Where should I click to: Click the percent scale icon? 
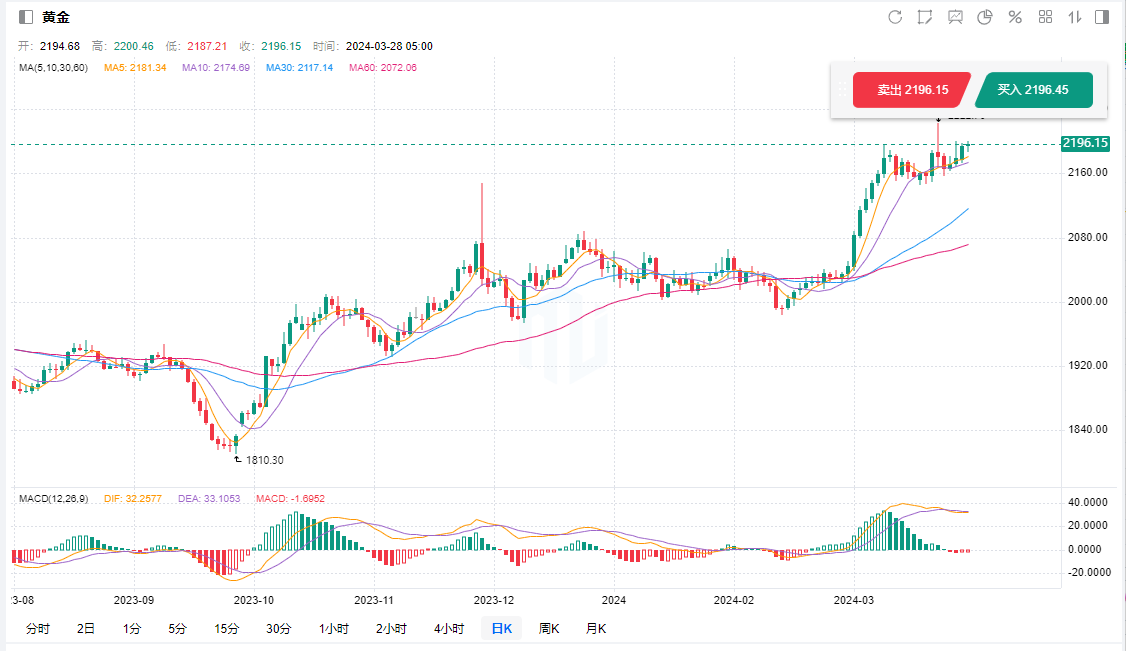click(x=1015, y=17)
